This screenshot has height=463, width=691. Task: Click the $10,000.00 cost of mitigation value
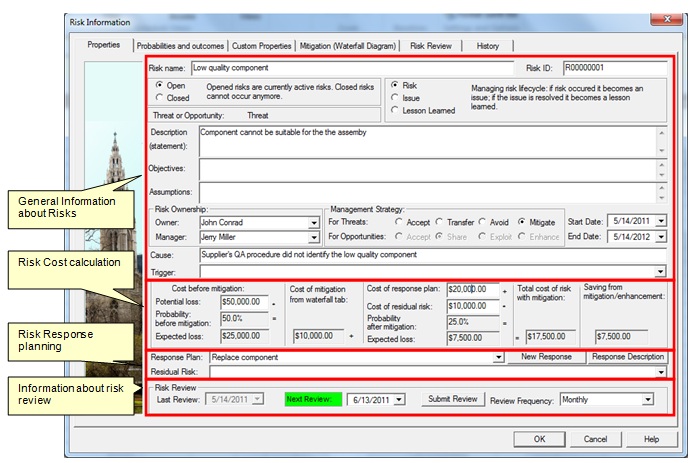click(318, 336)
